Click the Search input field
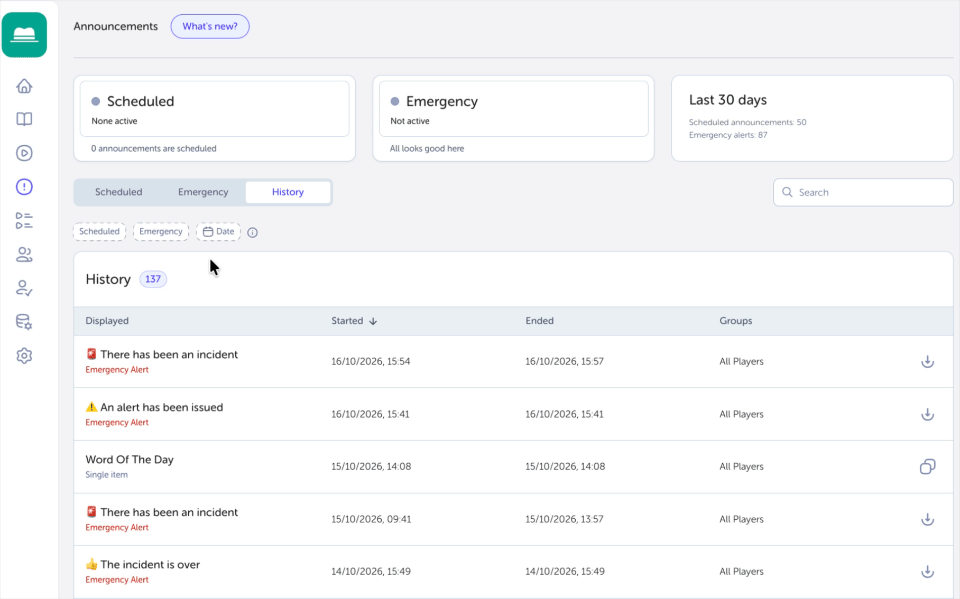 pos(863,192)
